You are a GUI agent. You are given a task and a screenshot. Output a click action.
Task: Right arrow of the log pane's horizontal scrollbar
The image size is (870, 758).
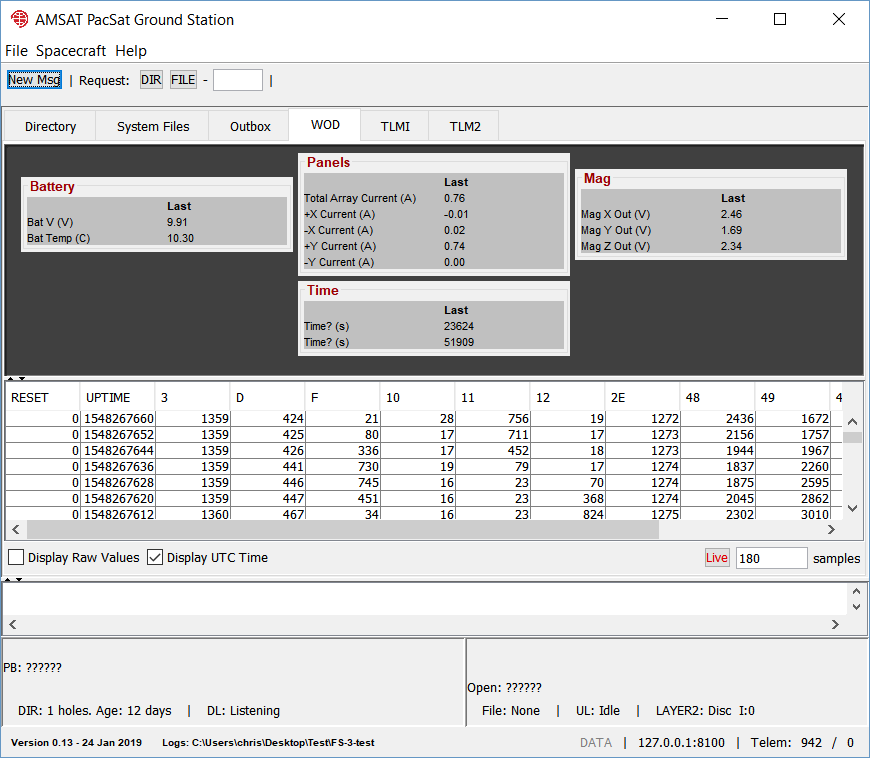[x=835, y=624]
